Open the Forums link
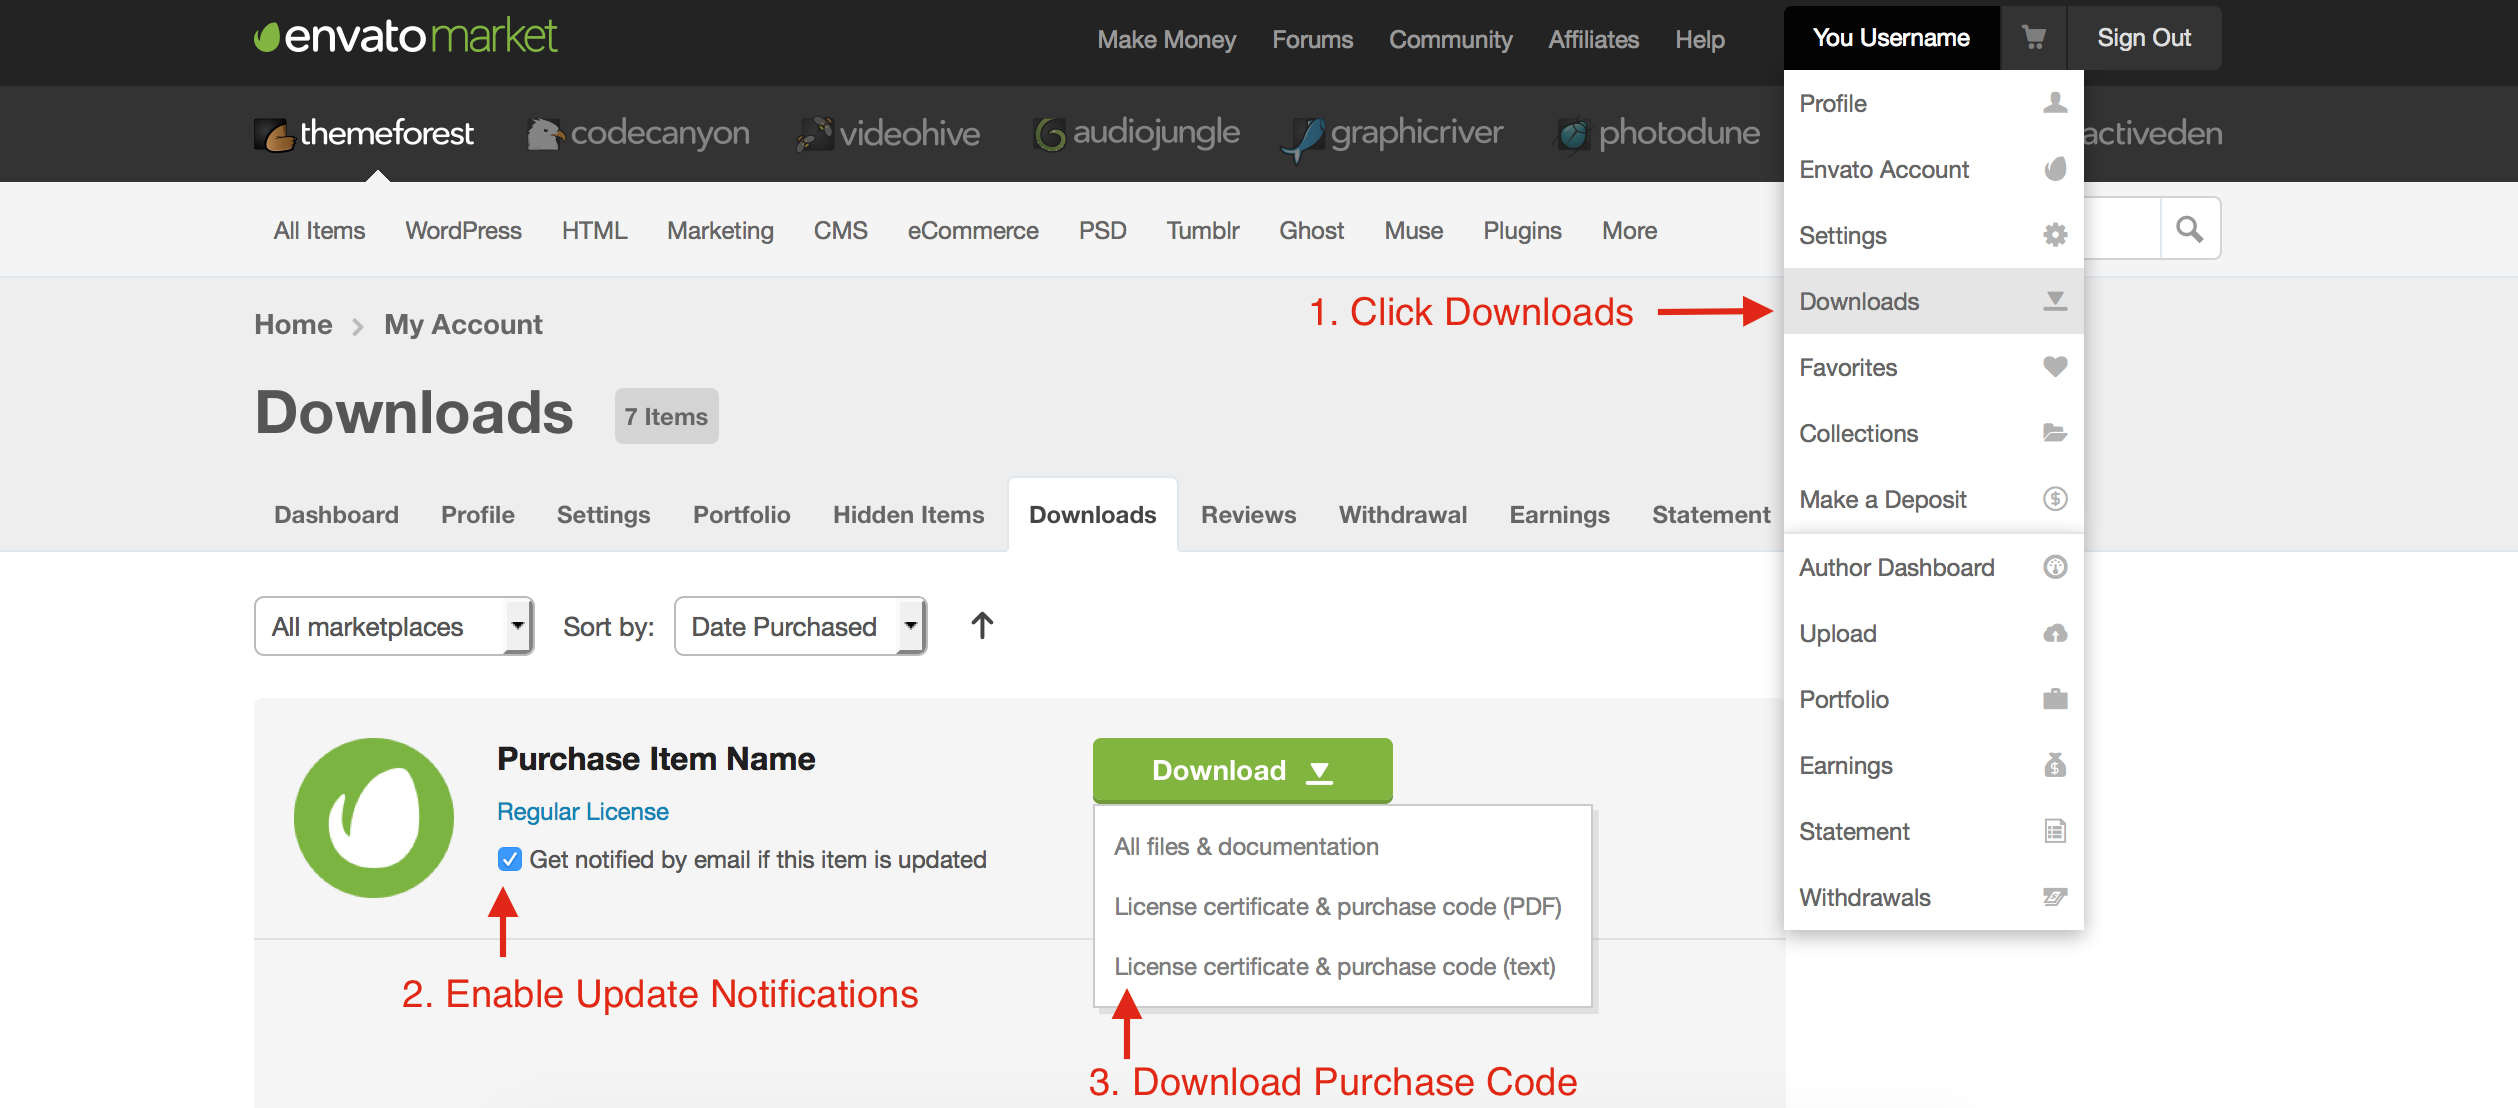Screen dimensions: 2518x1108 pos(1312,40)
